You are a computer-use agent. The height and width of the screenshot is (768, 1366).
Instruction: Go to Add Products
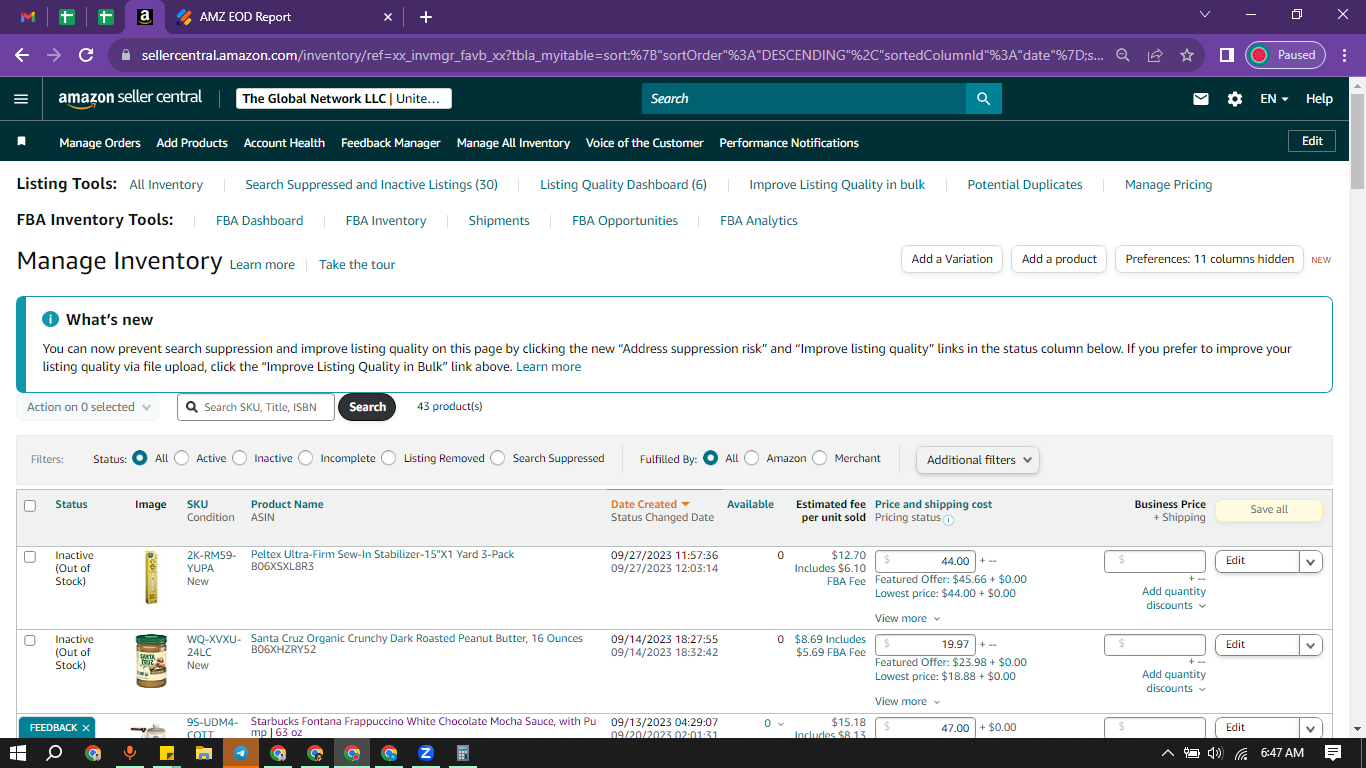tap(192, 143)
